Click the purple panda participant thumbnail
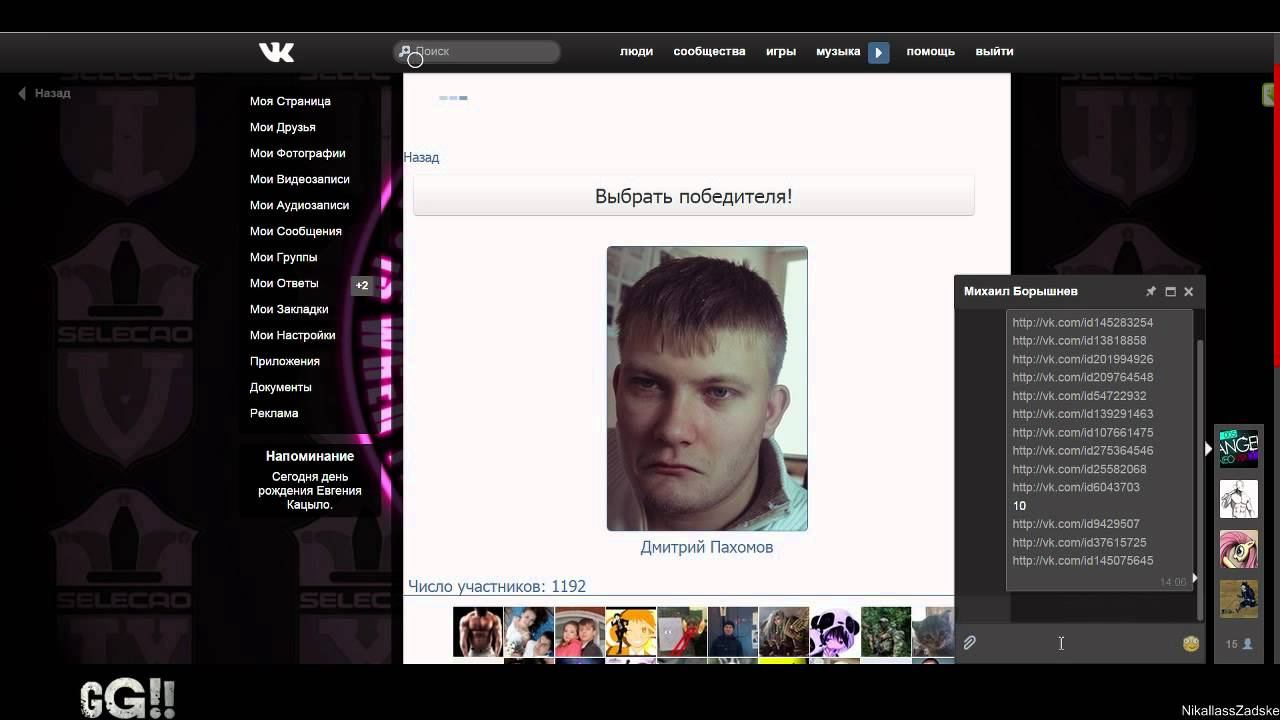Image resolution: width=1280 pixels, height=720 pixels. (x=835, y=632)
